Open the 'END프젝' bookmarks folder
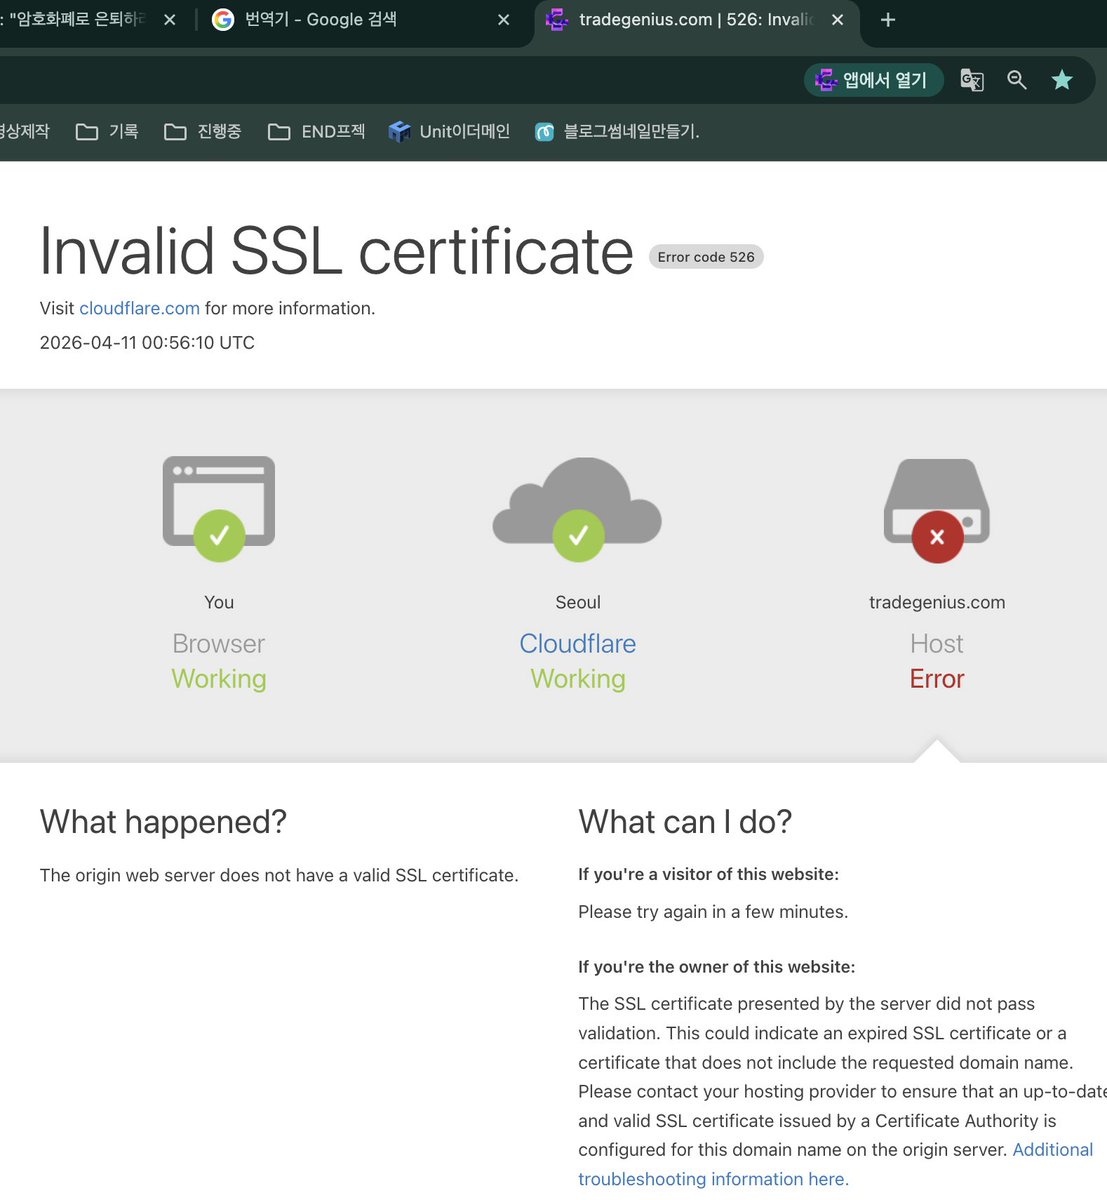The width and height of the screenshot is (1107, 1200). click(x=317, y=132)
